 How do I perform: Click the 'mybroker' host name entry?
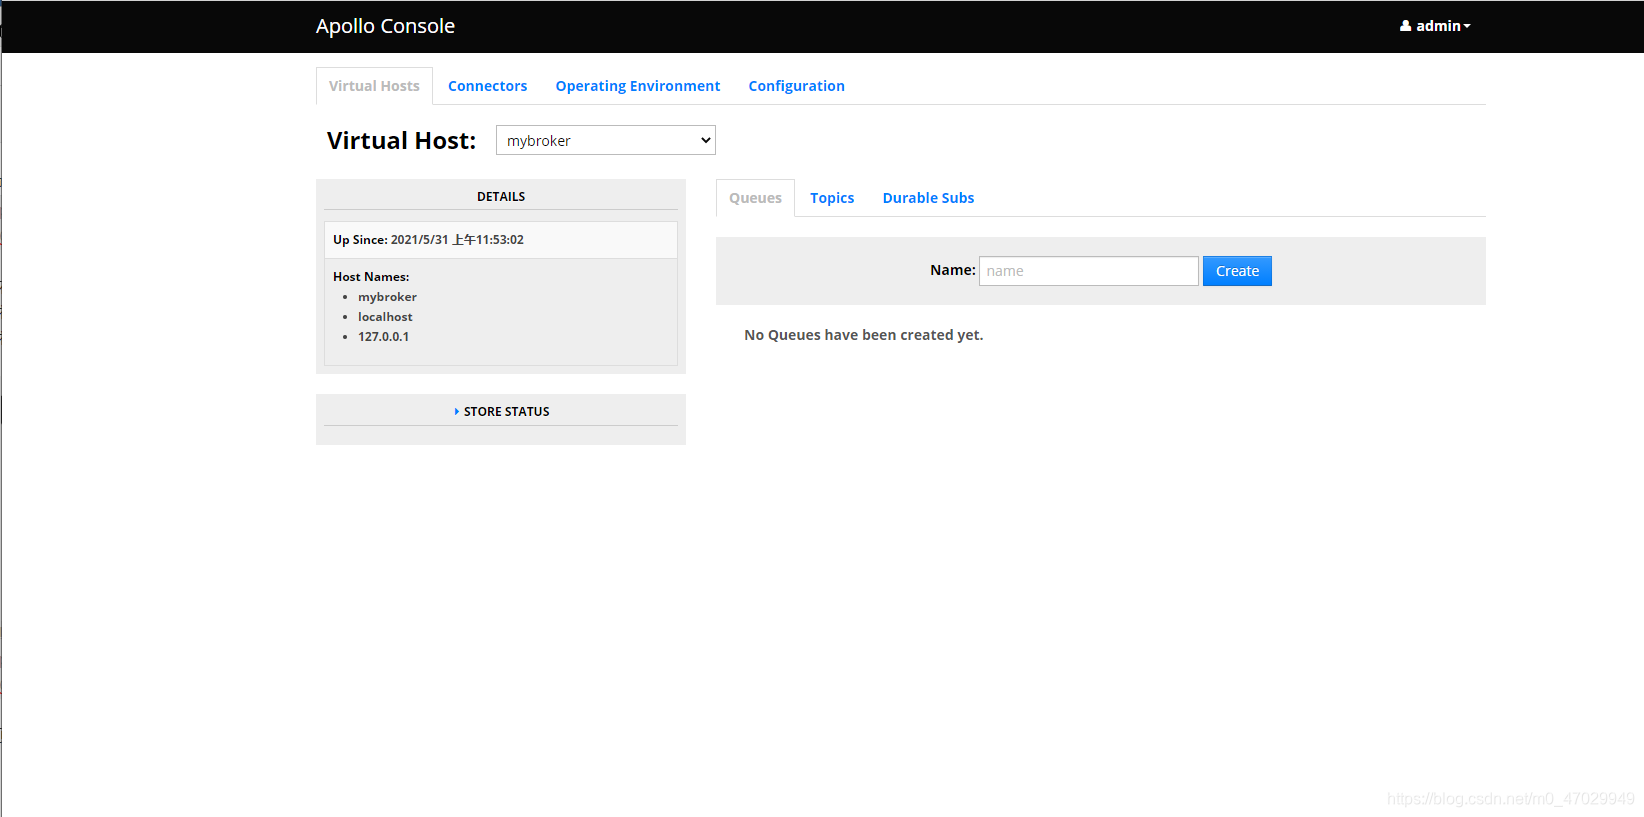(387, 297)
